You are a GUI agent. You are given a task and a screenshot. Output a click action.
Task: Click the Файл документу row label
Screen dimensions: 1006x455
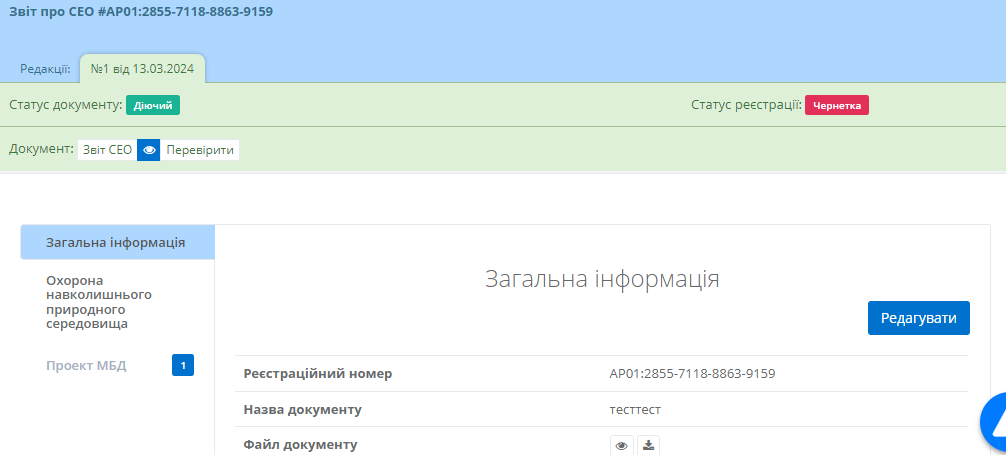pyautogui.click(x=300, y=444)
